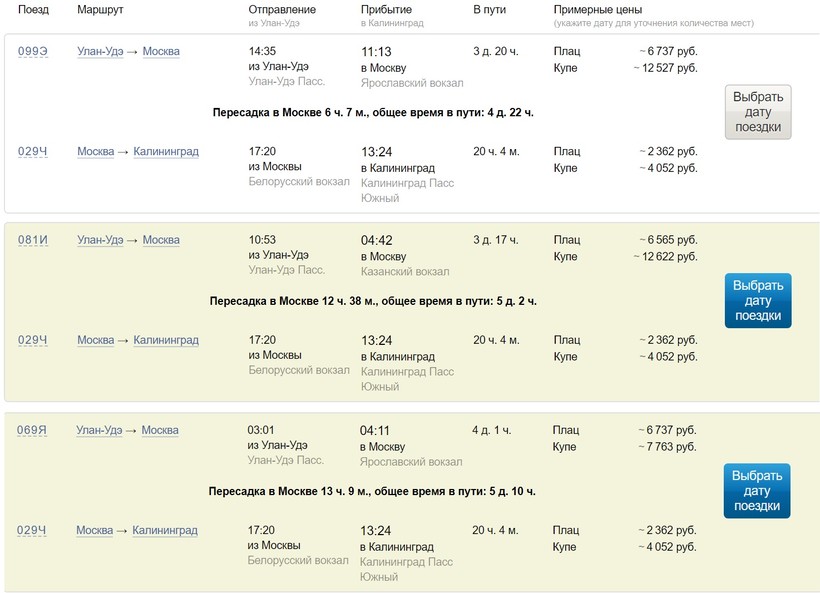Click Улан-Удэ link in train 099Э route
This screenshot has width=820, height=593.
point(100,51)
